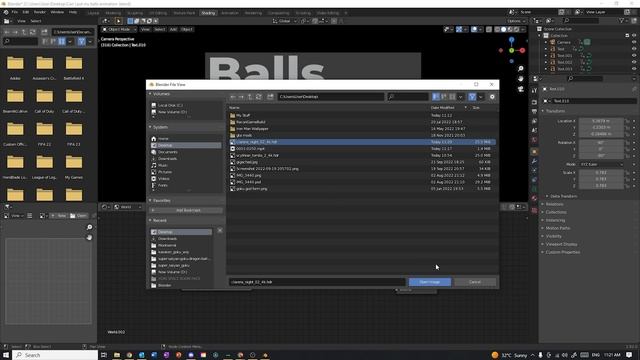Hide the Camera object in outliner
Image resolution: width=640 pixels, height=360 pixels.
click(x=634, y=42)
